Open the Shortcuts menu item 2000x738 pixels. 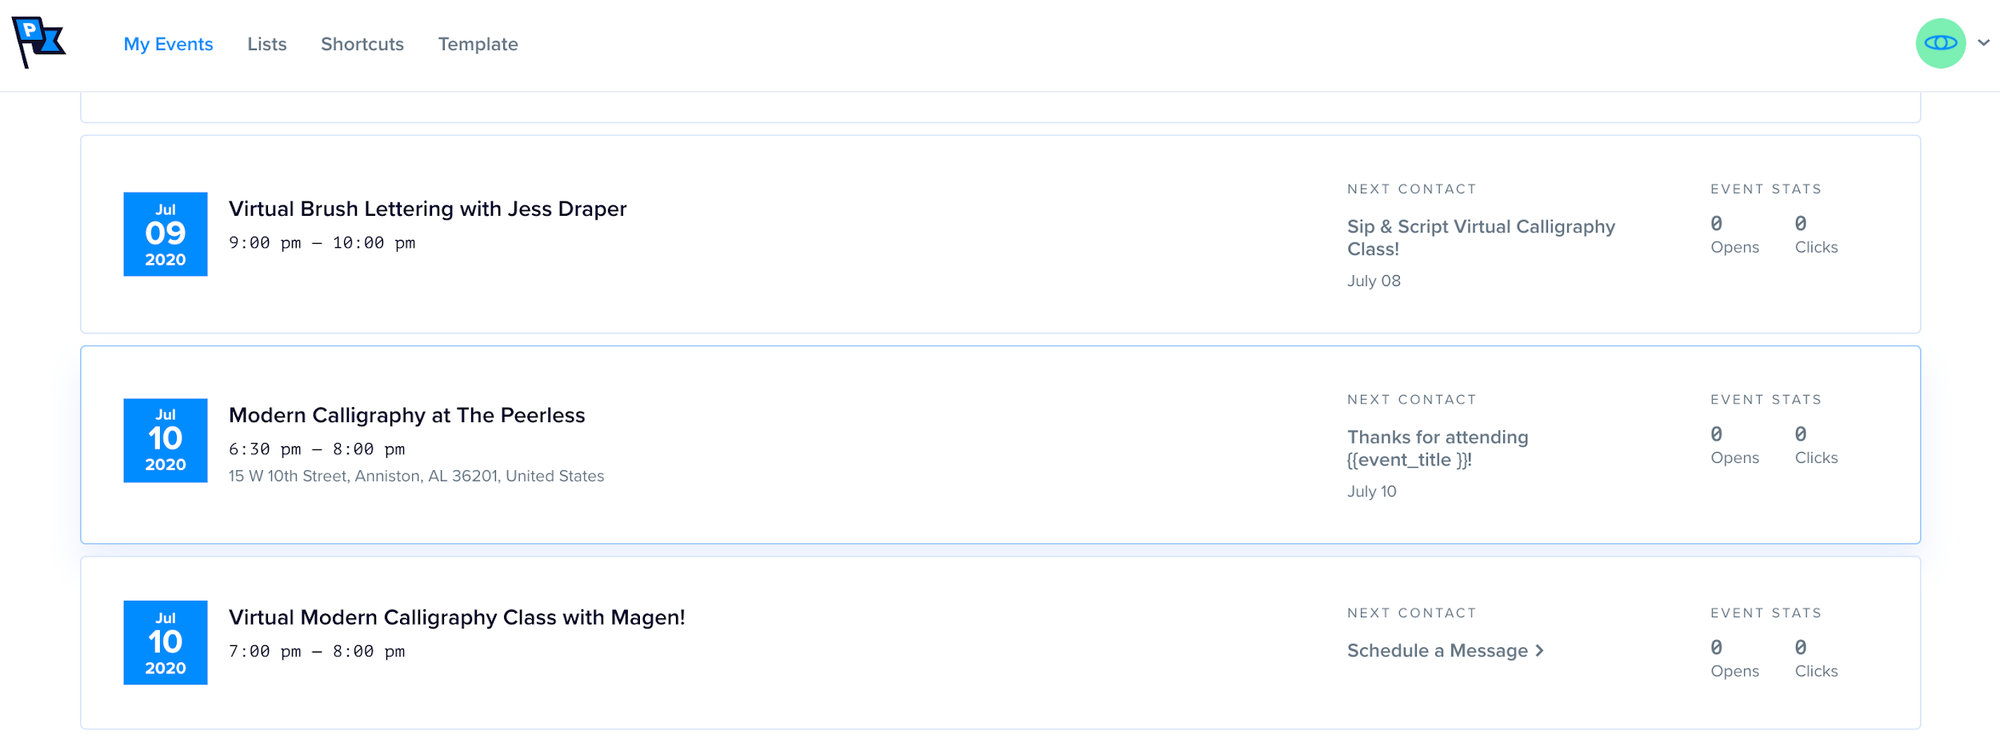tap(362, 44)
